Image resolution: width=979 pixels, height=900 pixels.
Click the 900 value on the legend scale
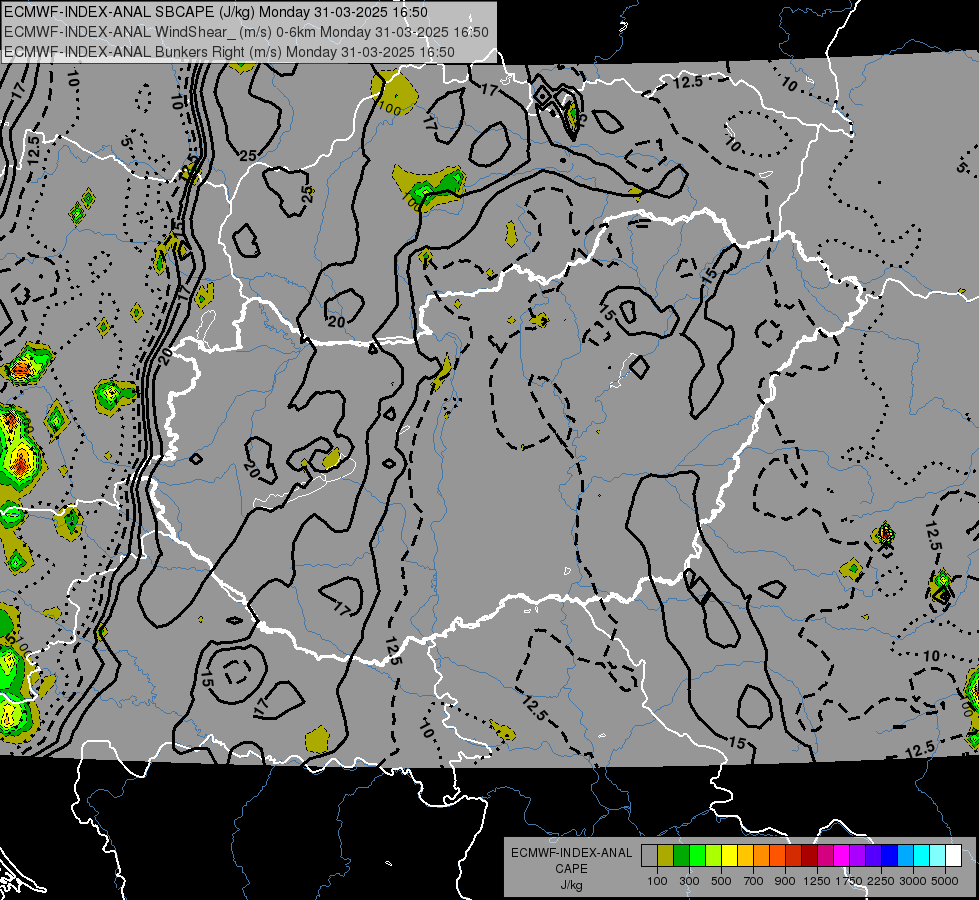tap(785, 881)
